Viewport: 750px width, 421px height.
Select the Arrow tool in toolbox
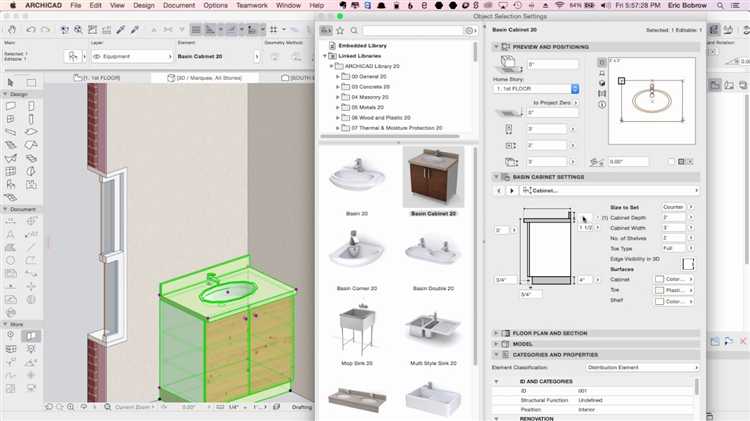pyautogui.click(x=11, y=82)
